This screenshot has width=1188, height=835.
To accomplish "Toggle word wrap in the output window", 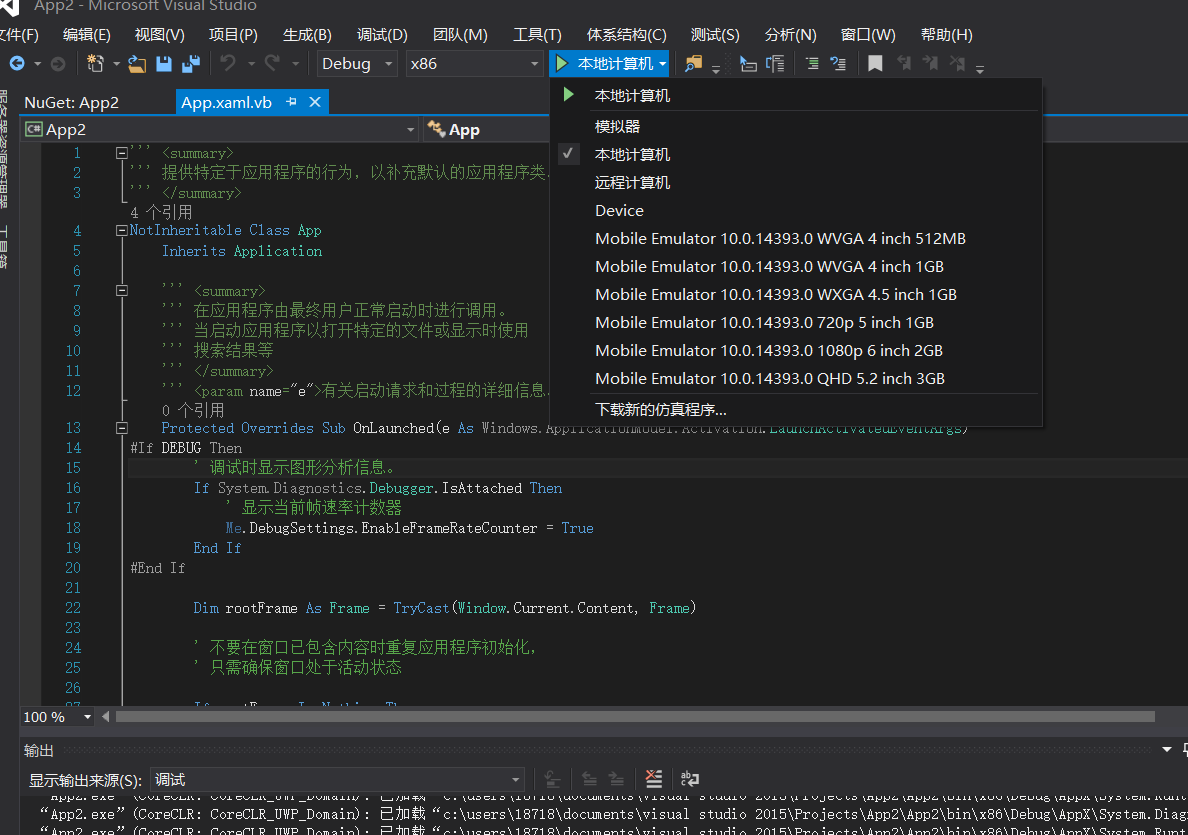I will (x=690, y=779).
